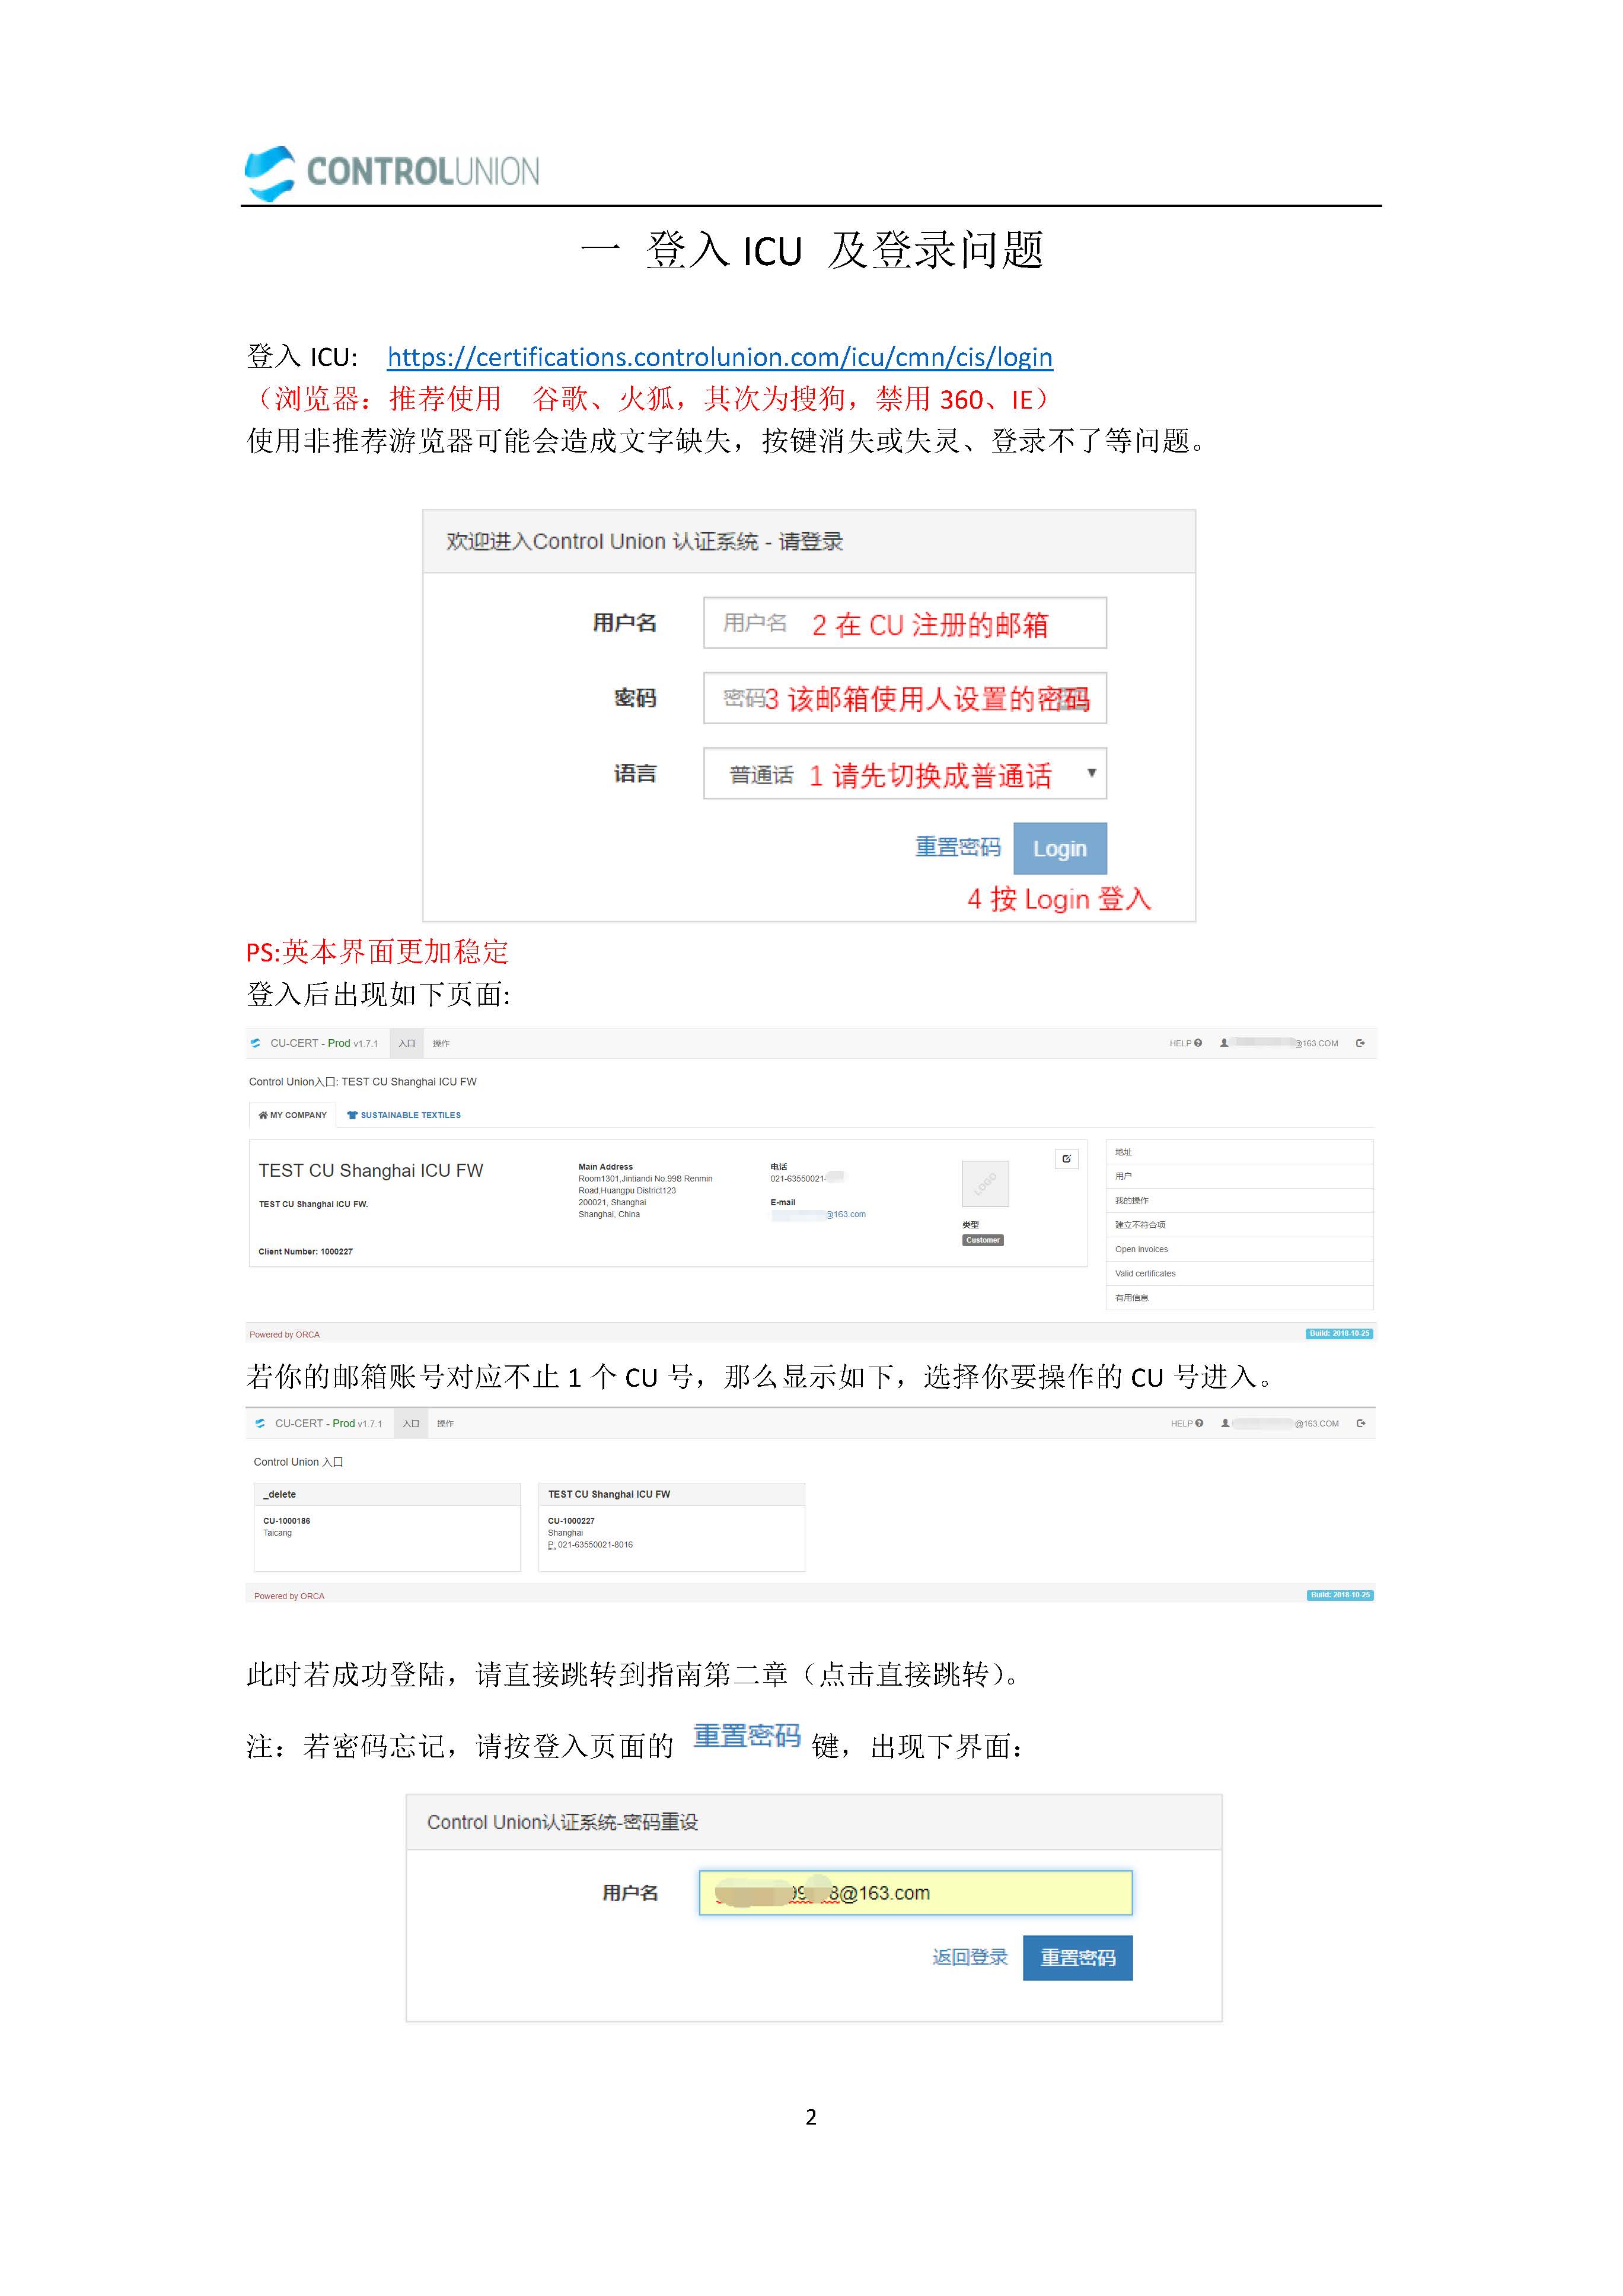Screen dimensions: 1623x2296
Task: Open the 有用信息 sidebar entry
Action: tap(1239, 1298)
